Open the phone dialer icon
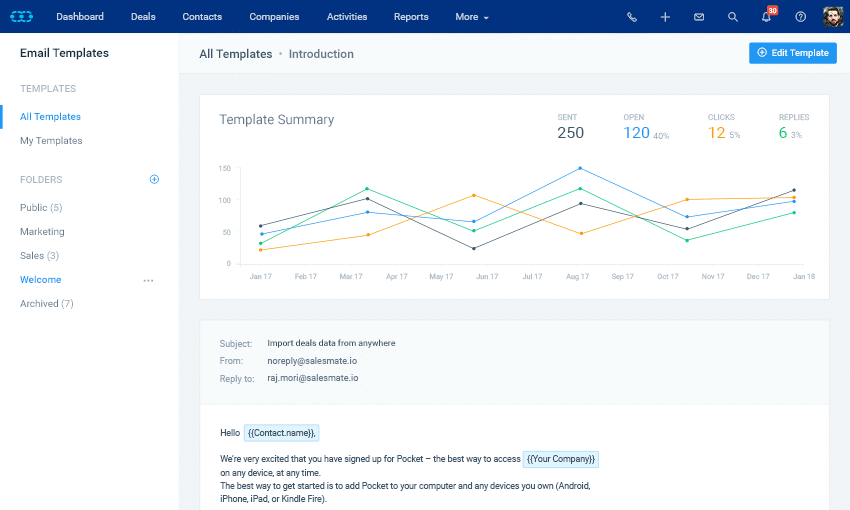Viewport: 850px width, 510px height. (632, 17)
